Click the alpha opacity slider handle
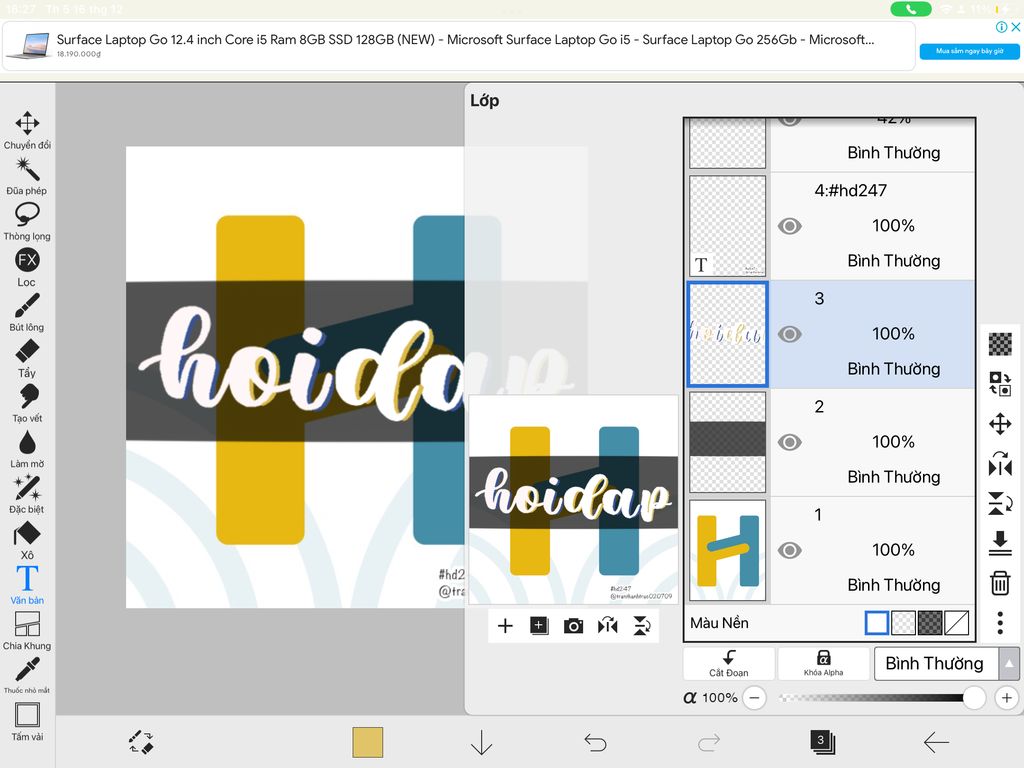1024x768 pixels. coord(974,697)
